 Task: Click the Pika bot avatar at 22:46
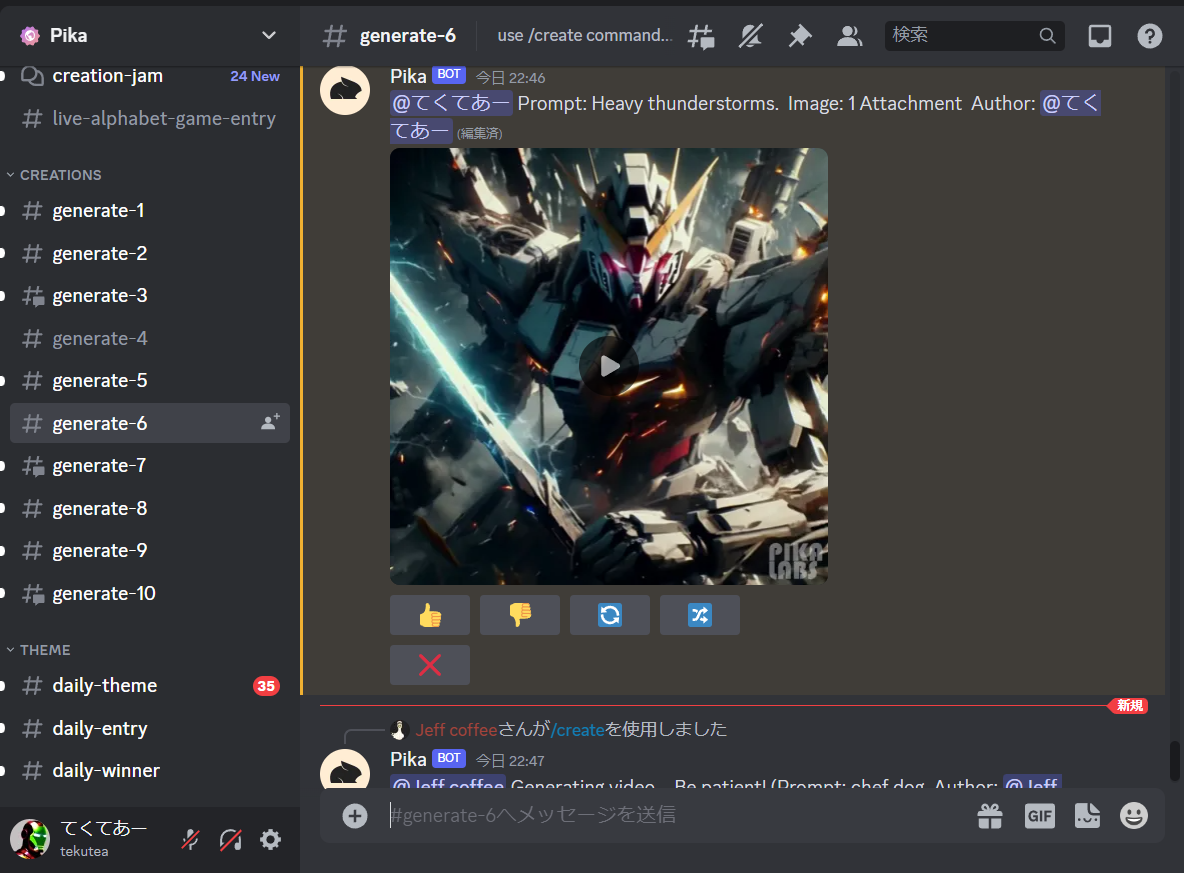coord(345,90)
